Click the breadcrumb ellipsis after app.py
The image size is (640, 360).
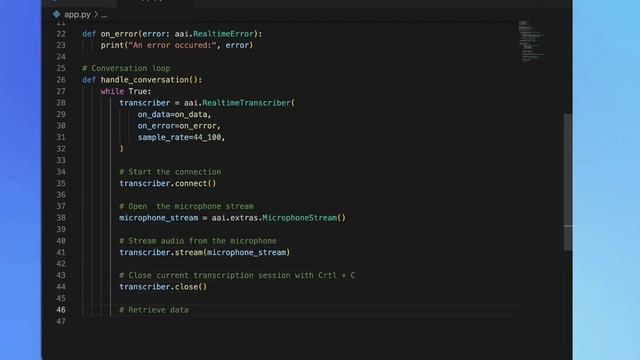tap(104, 15)
